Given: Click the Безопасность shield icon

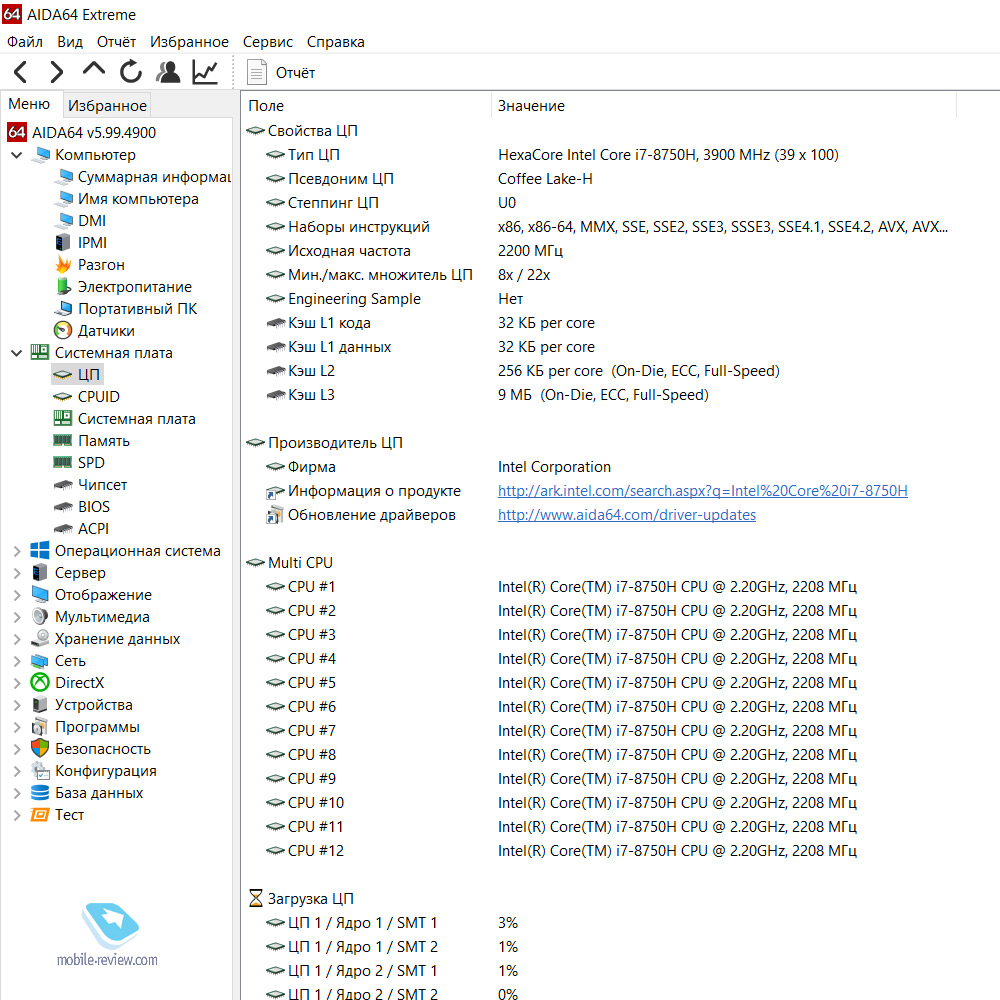Looking at the screenshot, I should 40,749.
